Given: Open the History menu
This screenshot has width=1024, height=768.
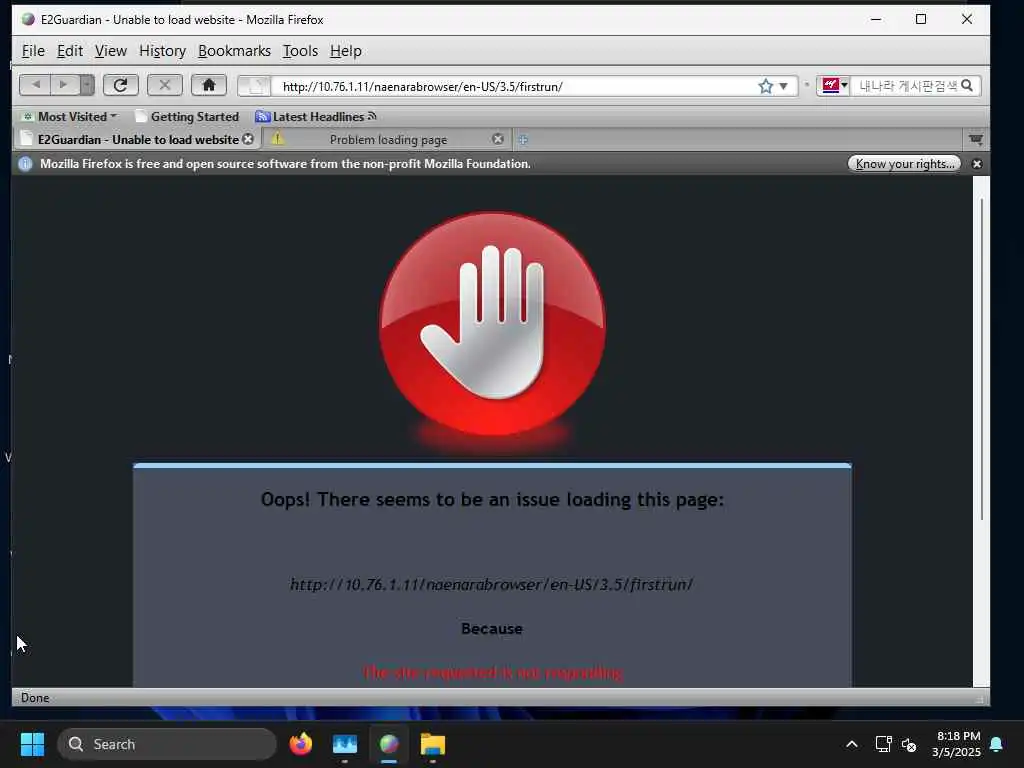Looking at the screenshot, I should coord(162,51).
